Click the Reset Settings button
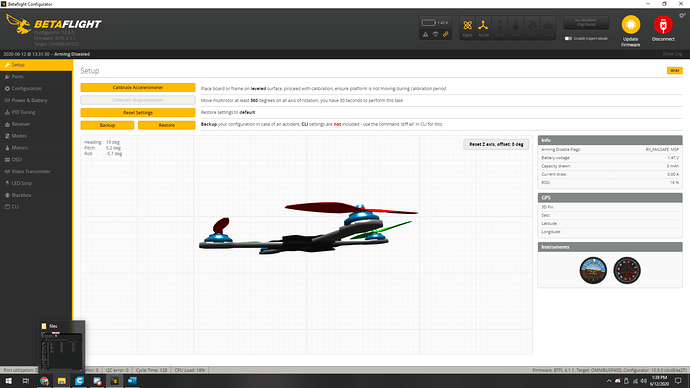The height and width of the screenshot is (388, 690). [x=138, y=113]
